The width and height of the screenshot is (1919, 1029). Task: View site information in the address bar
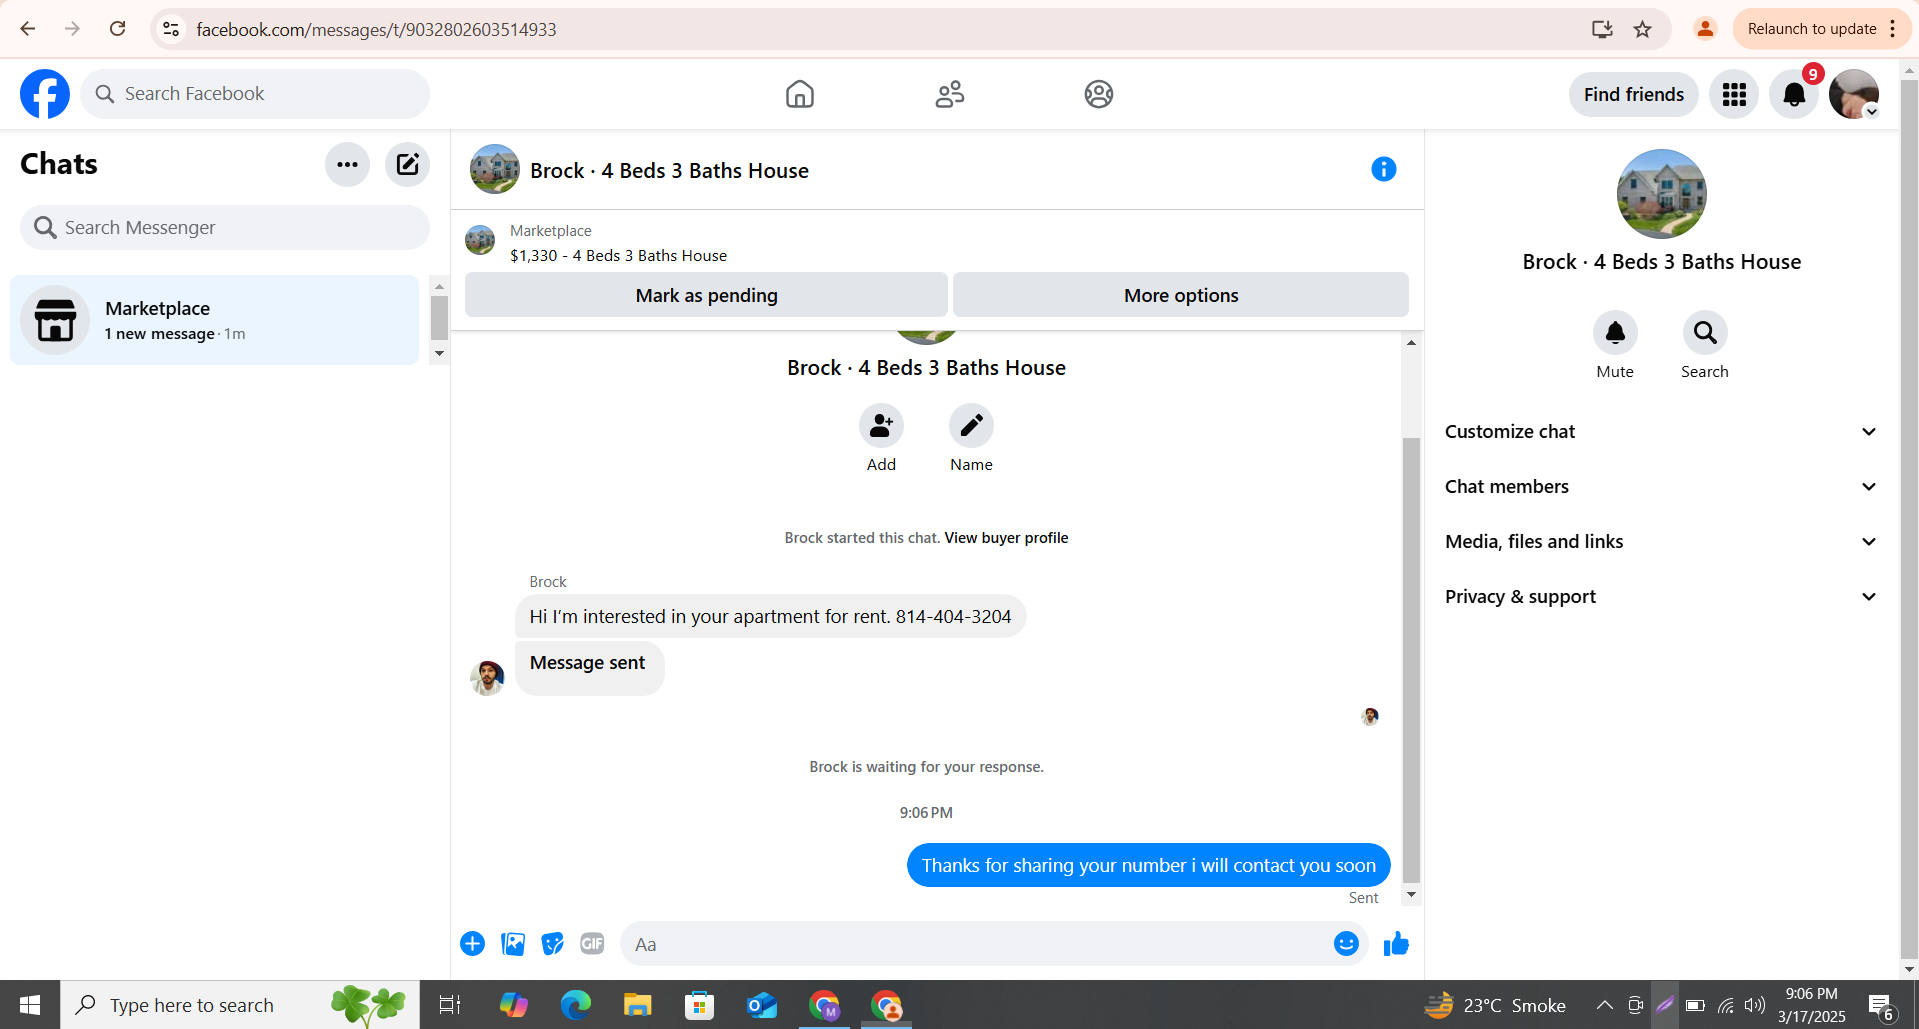coord(171,29)
